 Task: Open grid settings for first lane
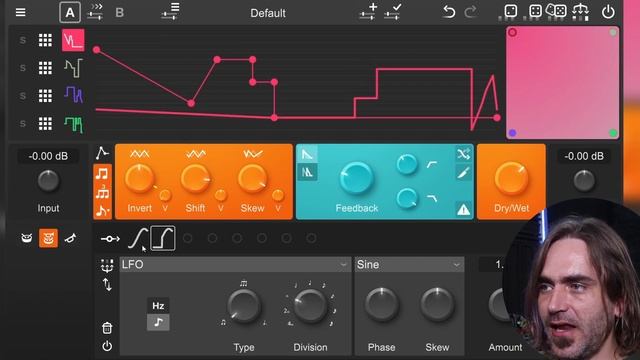click(45, 40)
